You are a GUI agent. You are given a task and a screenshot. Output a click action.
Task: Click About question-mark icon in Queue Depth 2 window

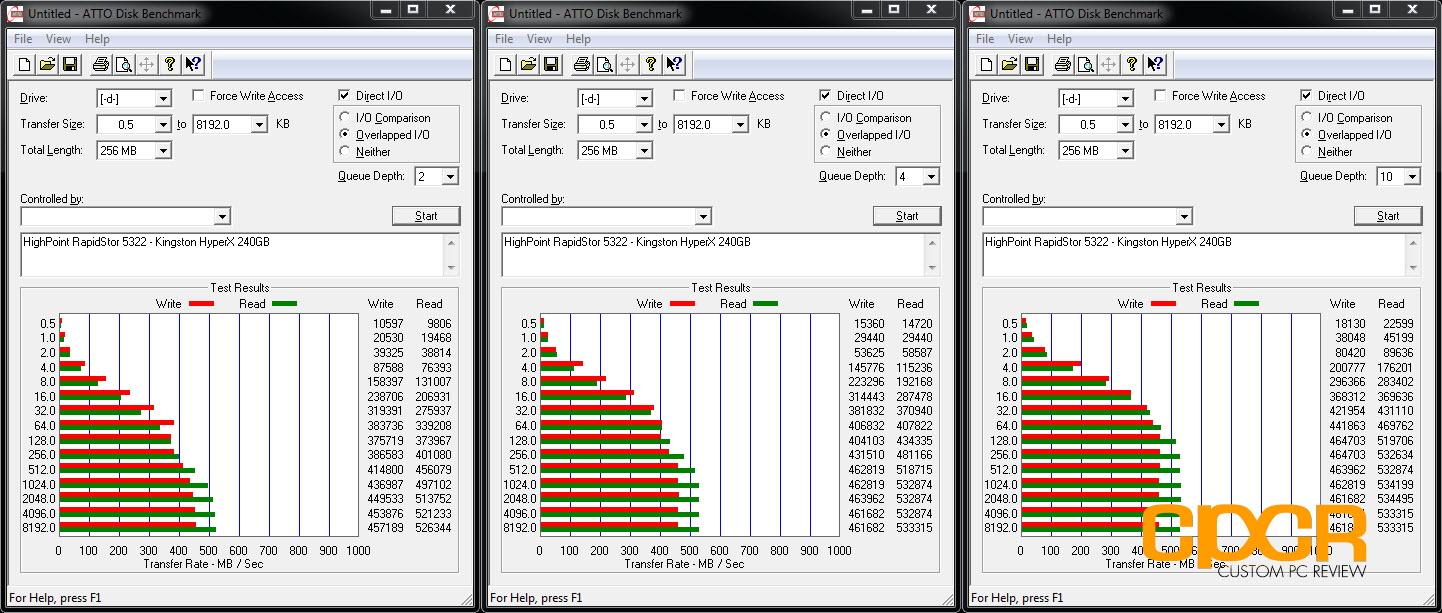170,65
